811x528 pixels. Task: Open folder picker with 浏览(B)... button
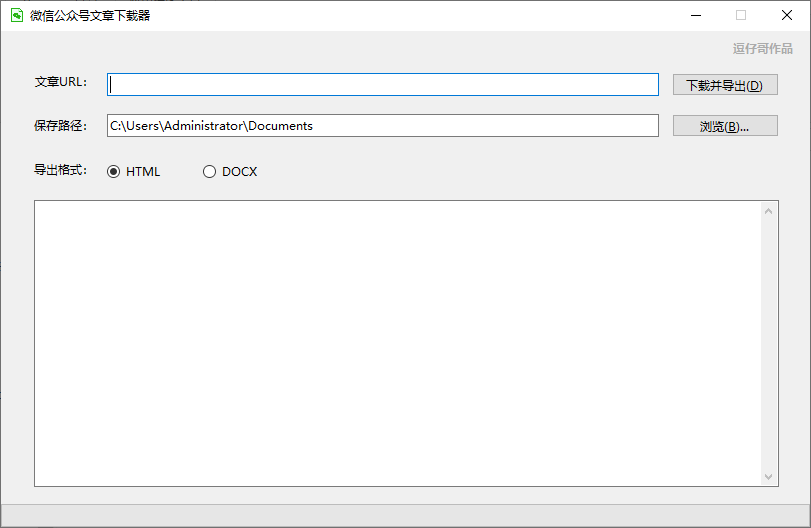coord(725,126)
